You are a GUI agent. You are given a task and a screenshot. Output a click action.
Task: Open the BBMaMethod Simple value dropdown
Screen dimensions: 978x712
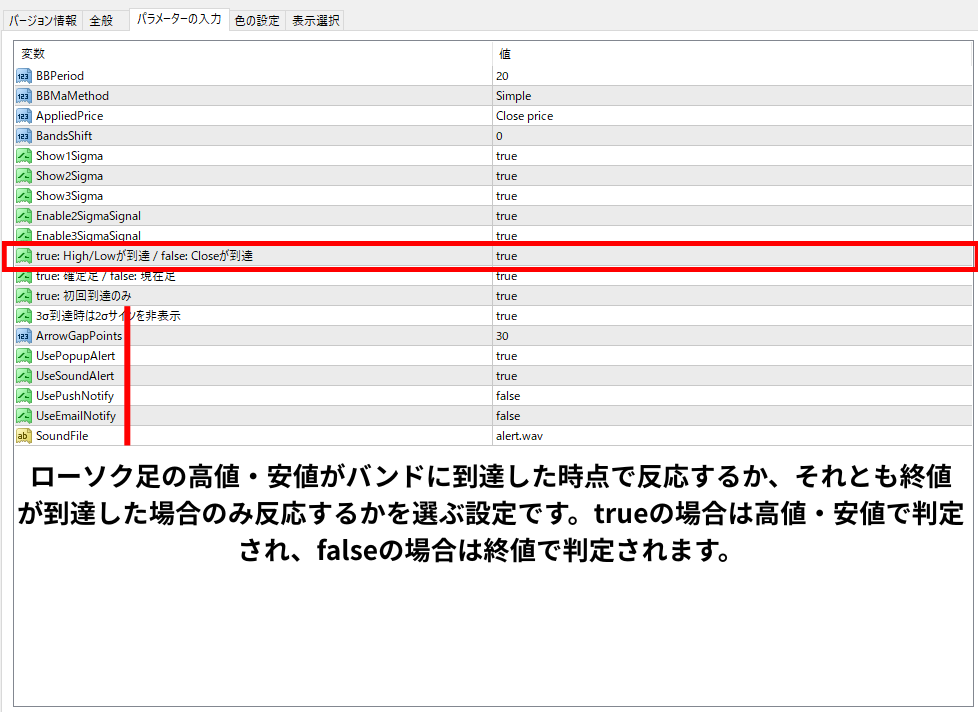point(513,96)
